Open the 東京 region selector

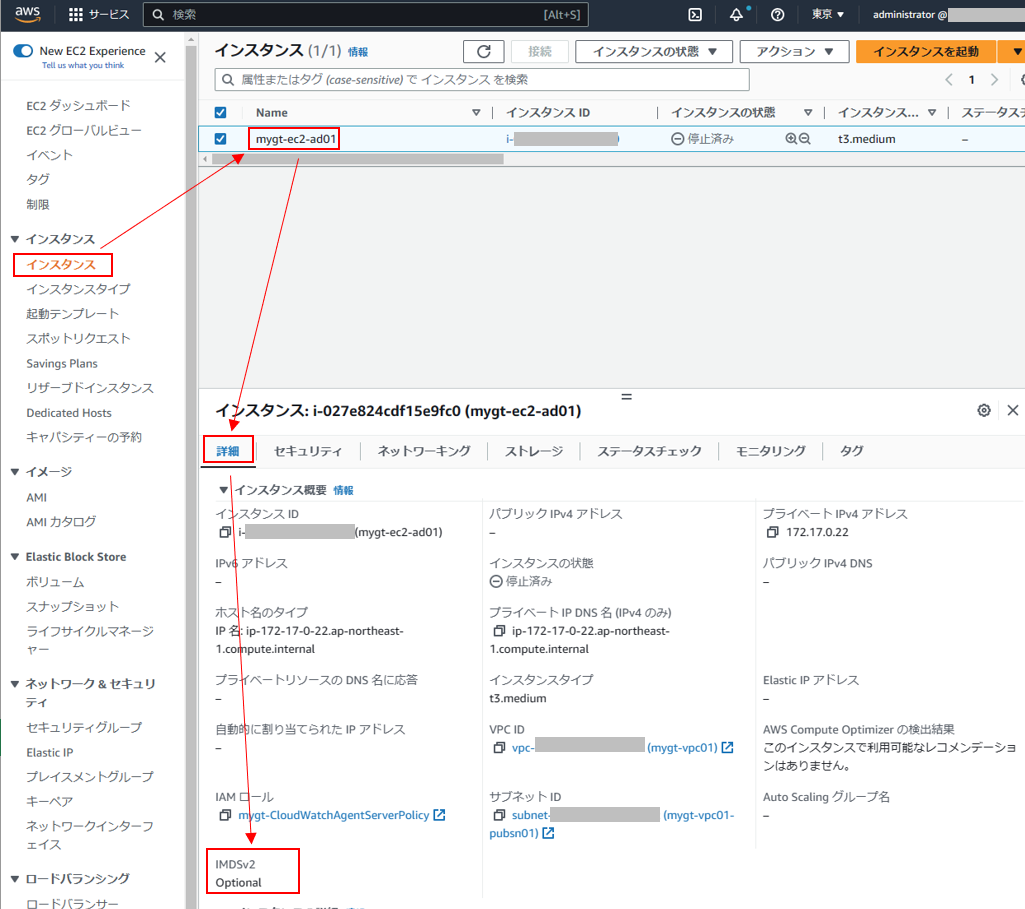(x=828, y=14)
